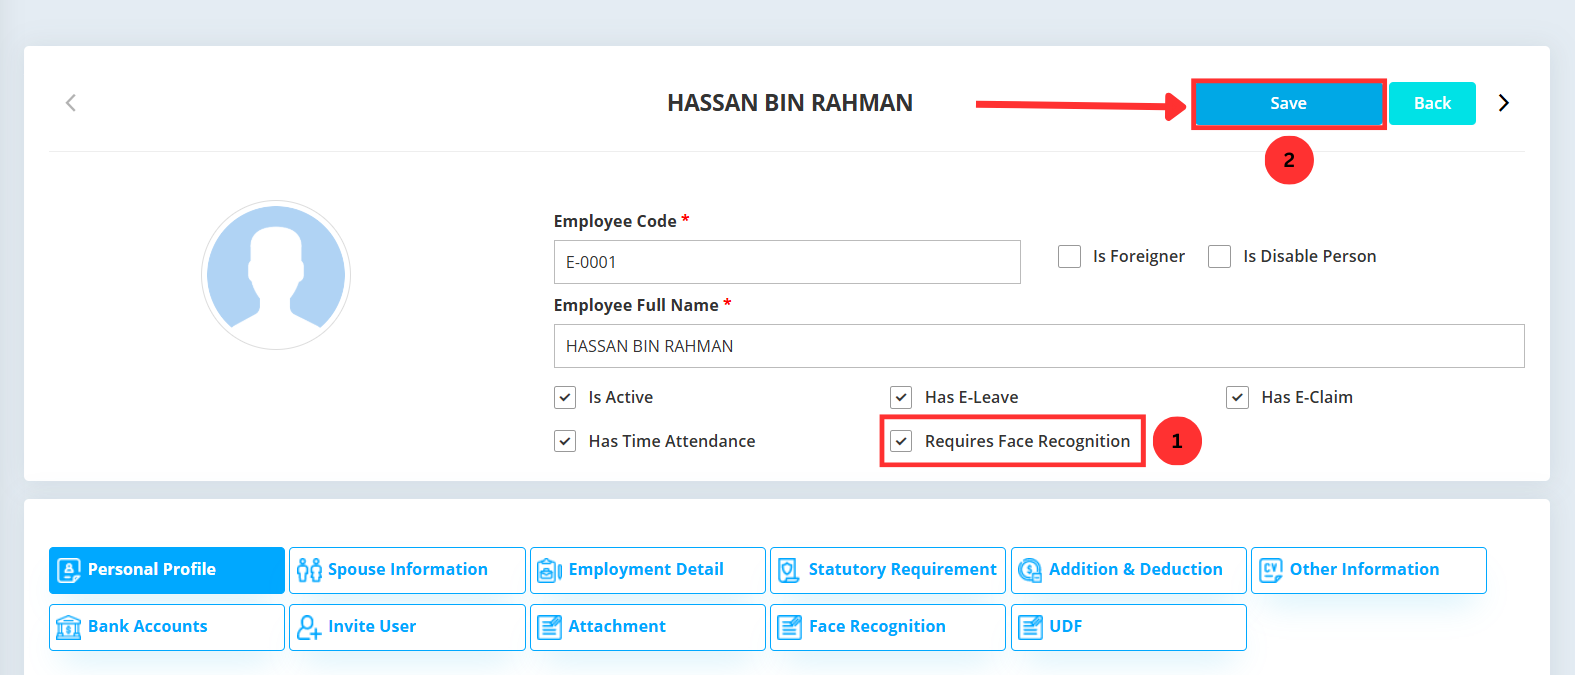1575x675 pixels.
Task: Toggle the Requires Face Recognition checkbox
Action: (x=901, y=441)
